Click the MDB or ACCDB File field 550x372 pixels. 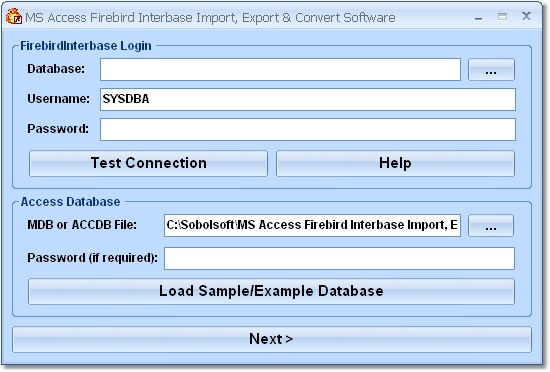(x=312, y=225)
